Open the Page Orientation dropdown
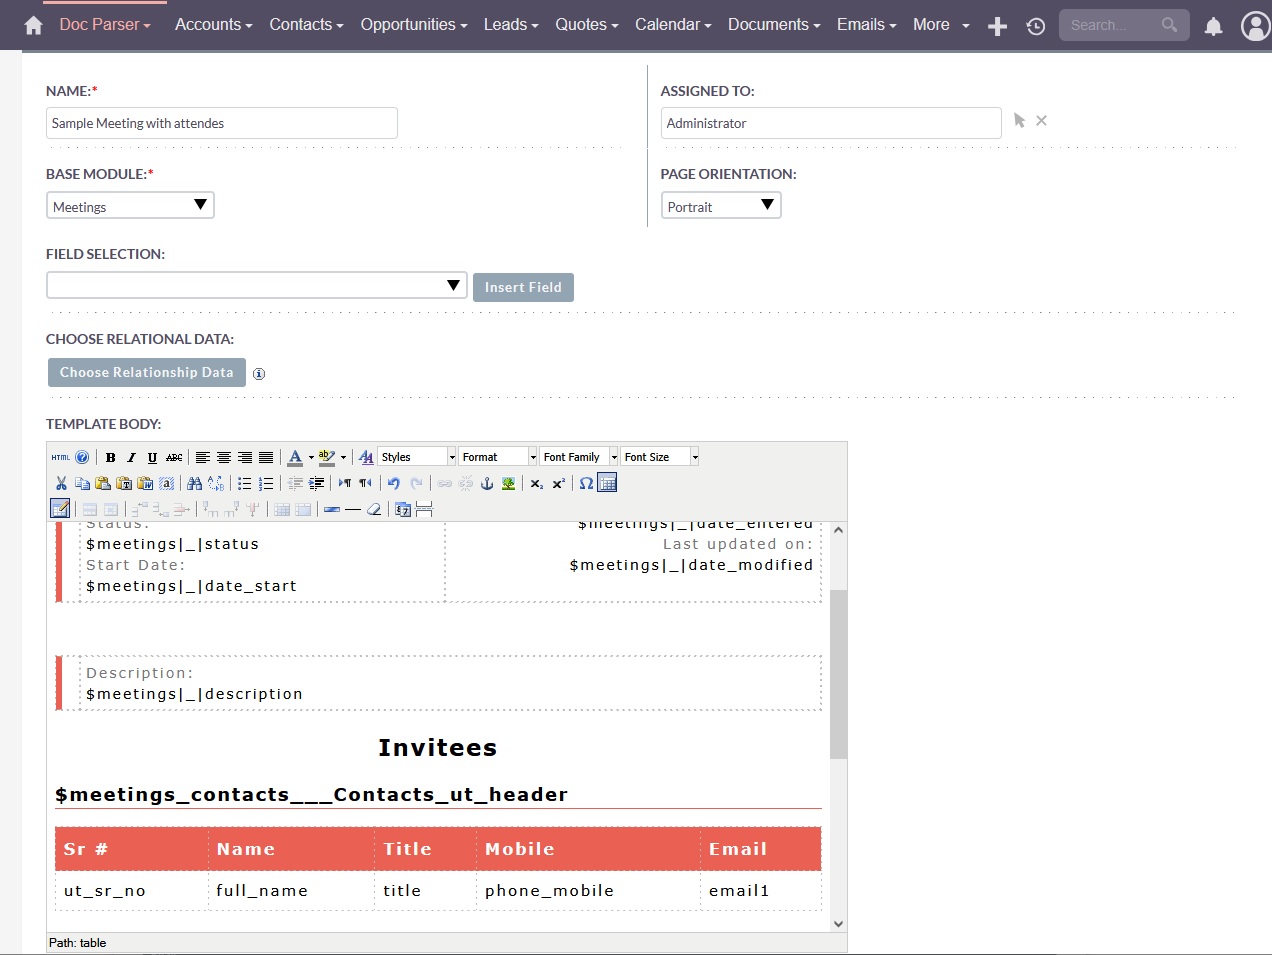The height and width of the screenshot is (955, 1272). click(720, 206)
